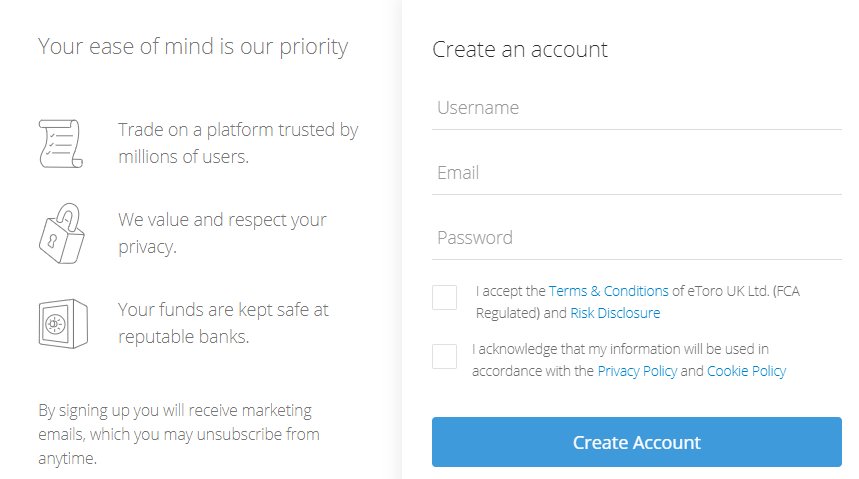859x479 pixels.
Task: Open the Privacy Policy link
Action: (637, 371)
